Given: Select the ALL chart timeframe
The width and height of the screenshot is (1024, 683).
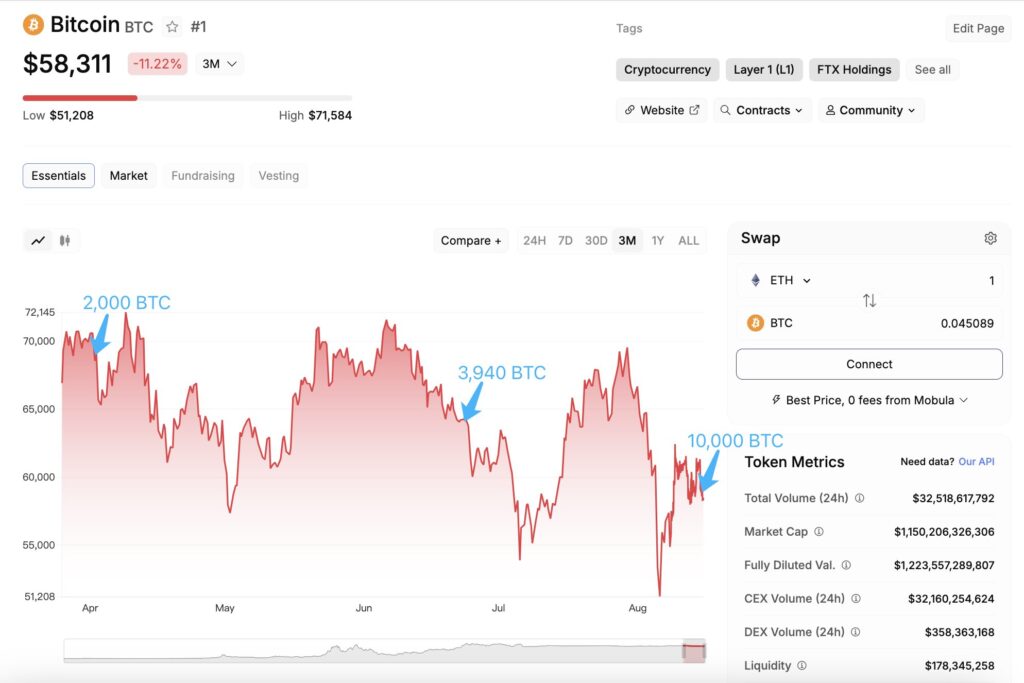Looking at the screenshot, I should point(689,240).
